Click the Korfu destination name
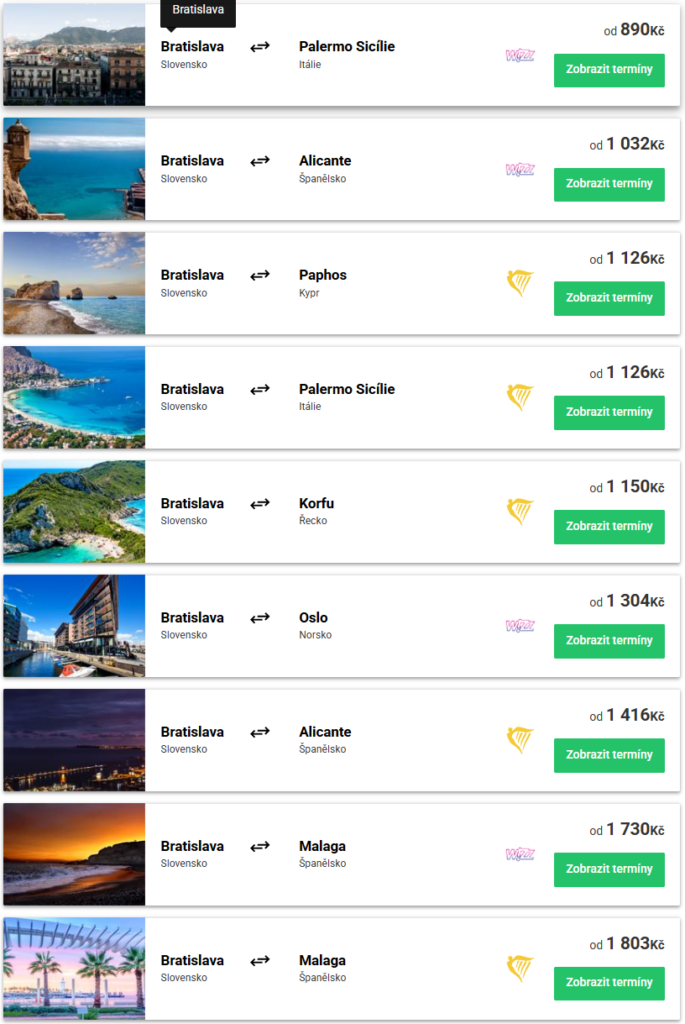 (316, 503)
